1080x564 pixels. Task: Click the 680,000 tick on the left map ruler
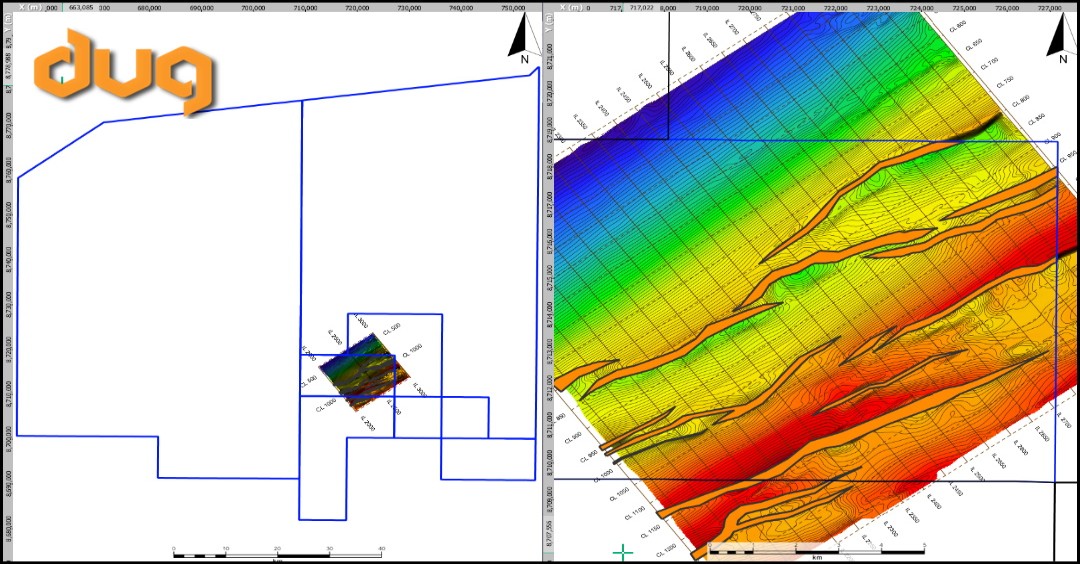(x=149, y=8)
